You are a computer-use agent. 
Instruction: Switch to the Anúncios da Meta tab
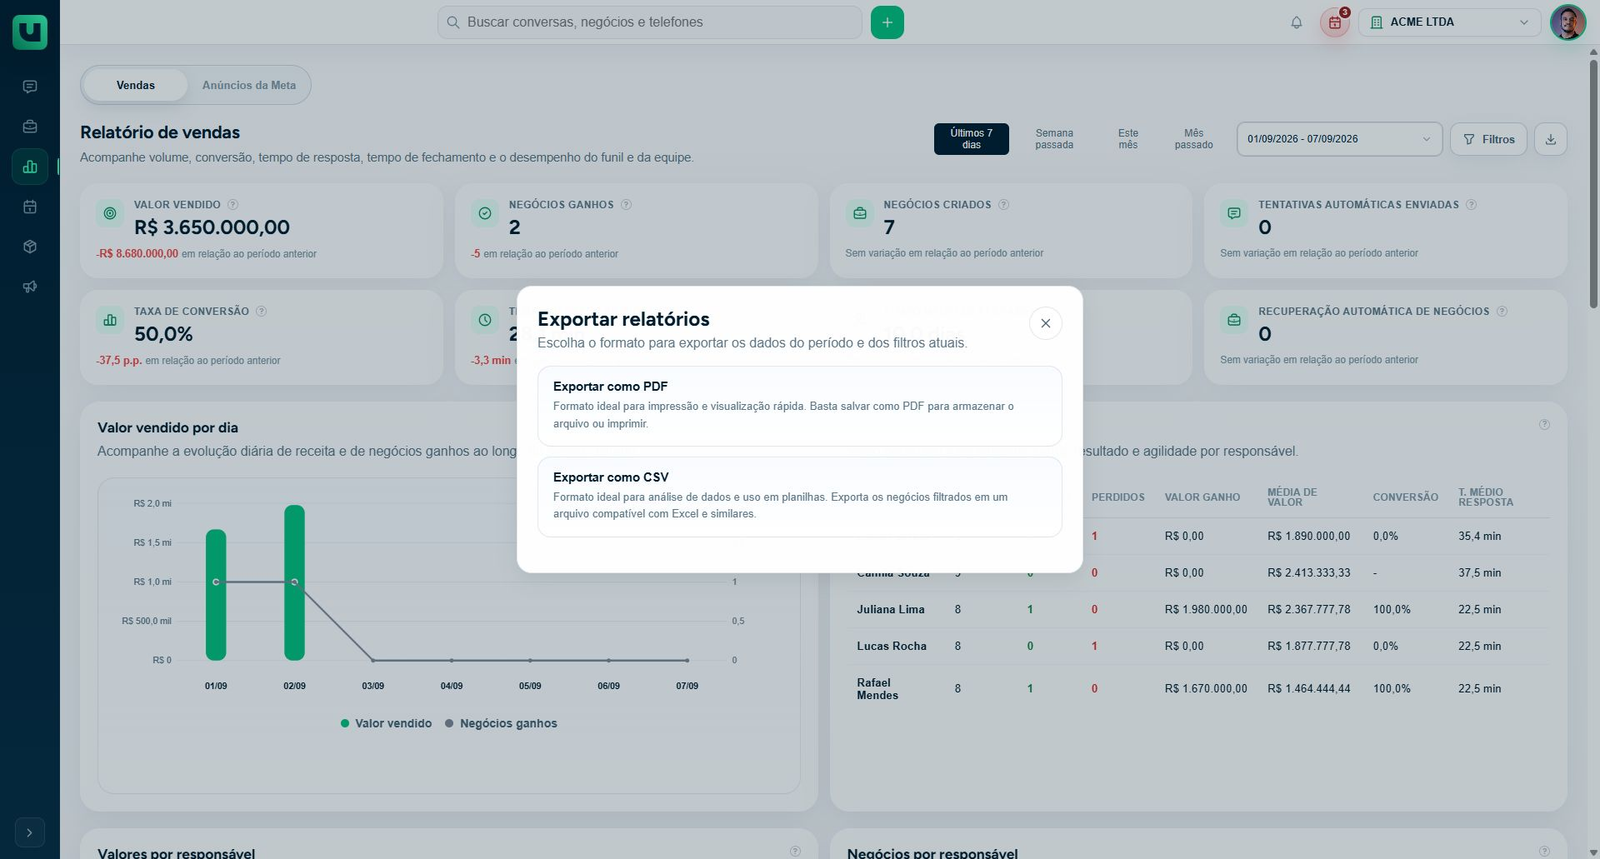point(249,85)
